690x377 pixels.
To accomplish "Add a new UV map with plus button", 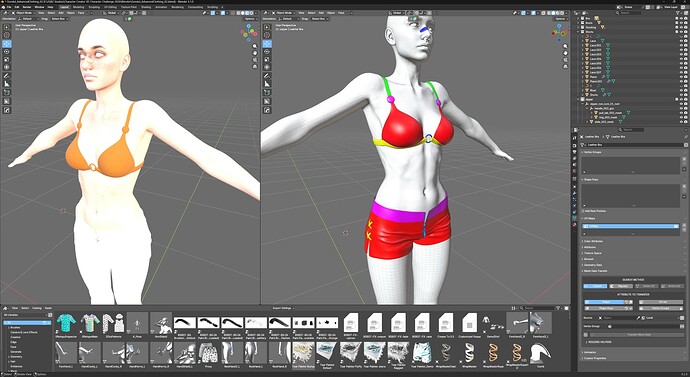I will point(684,226).
